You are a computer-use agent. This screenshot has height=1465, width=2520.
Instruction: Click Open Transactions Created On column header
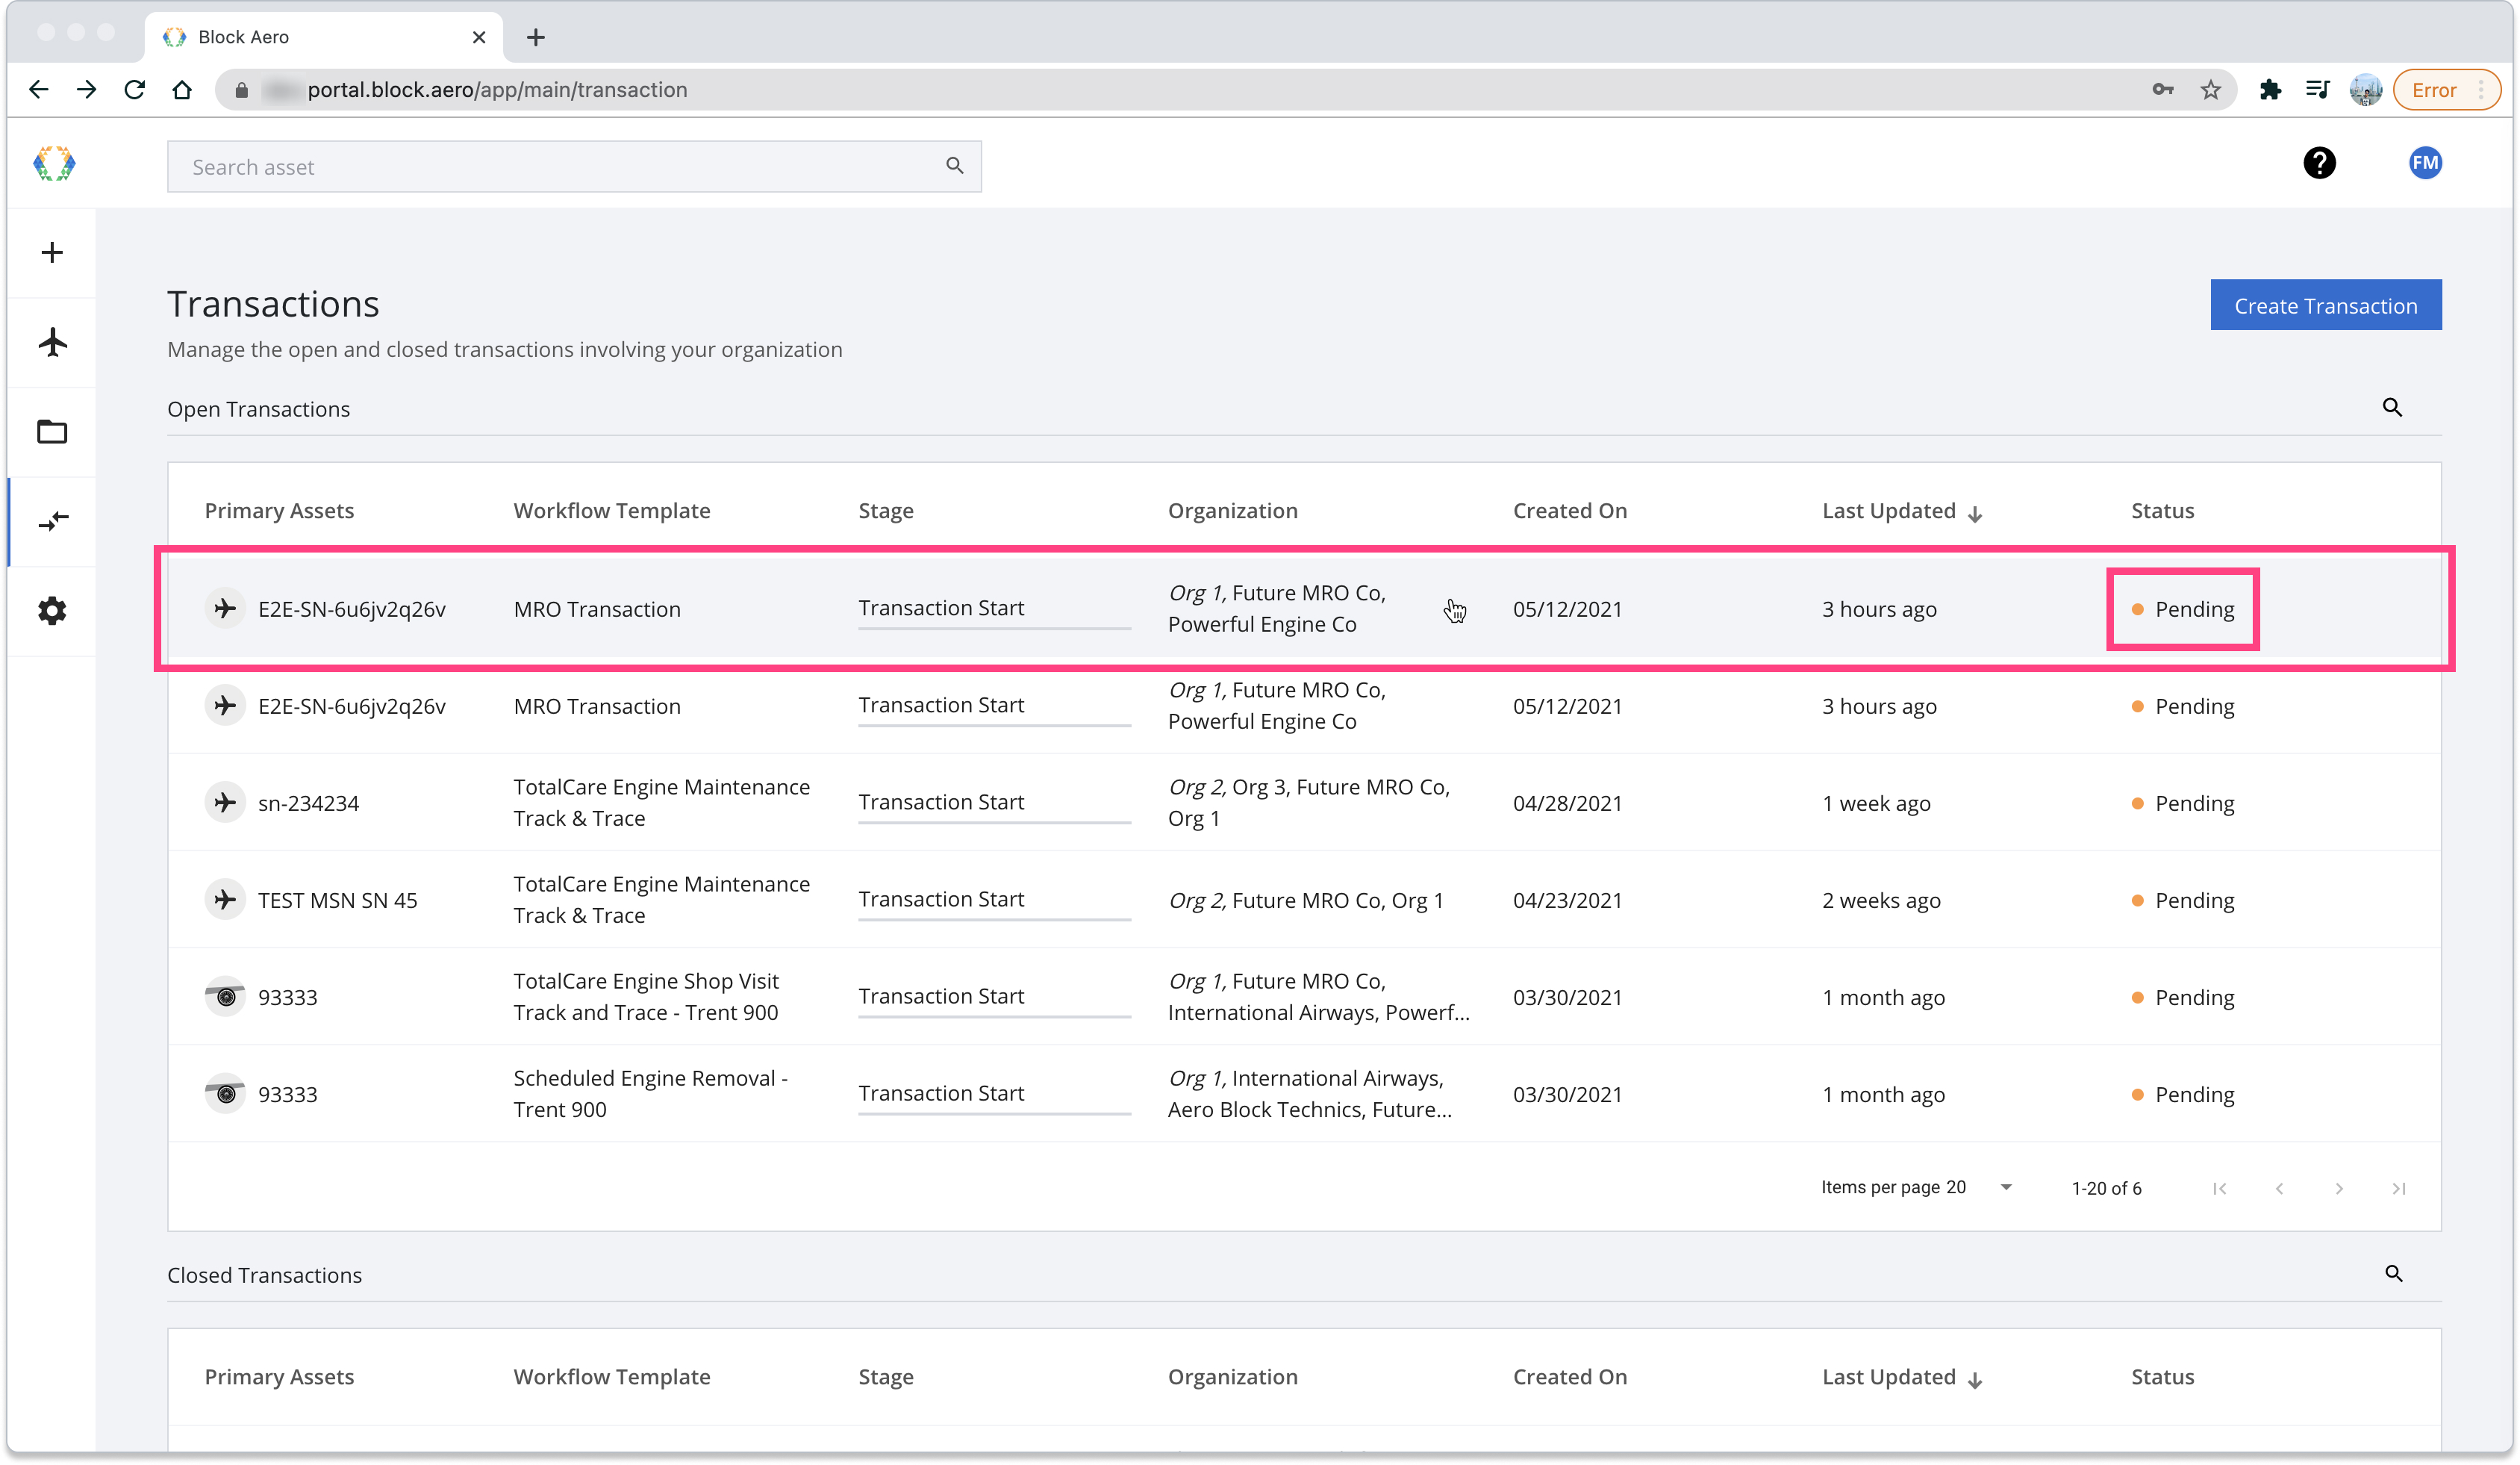(x=1569, y=511)
